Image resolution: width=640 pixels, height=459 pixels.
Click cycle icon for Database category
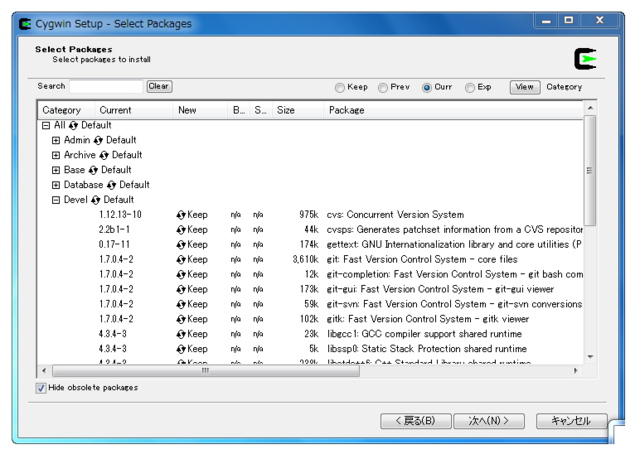pos(111,185)
